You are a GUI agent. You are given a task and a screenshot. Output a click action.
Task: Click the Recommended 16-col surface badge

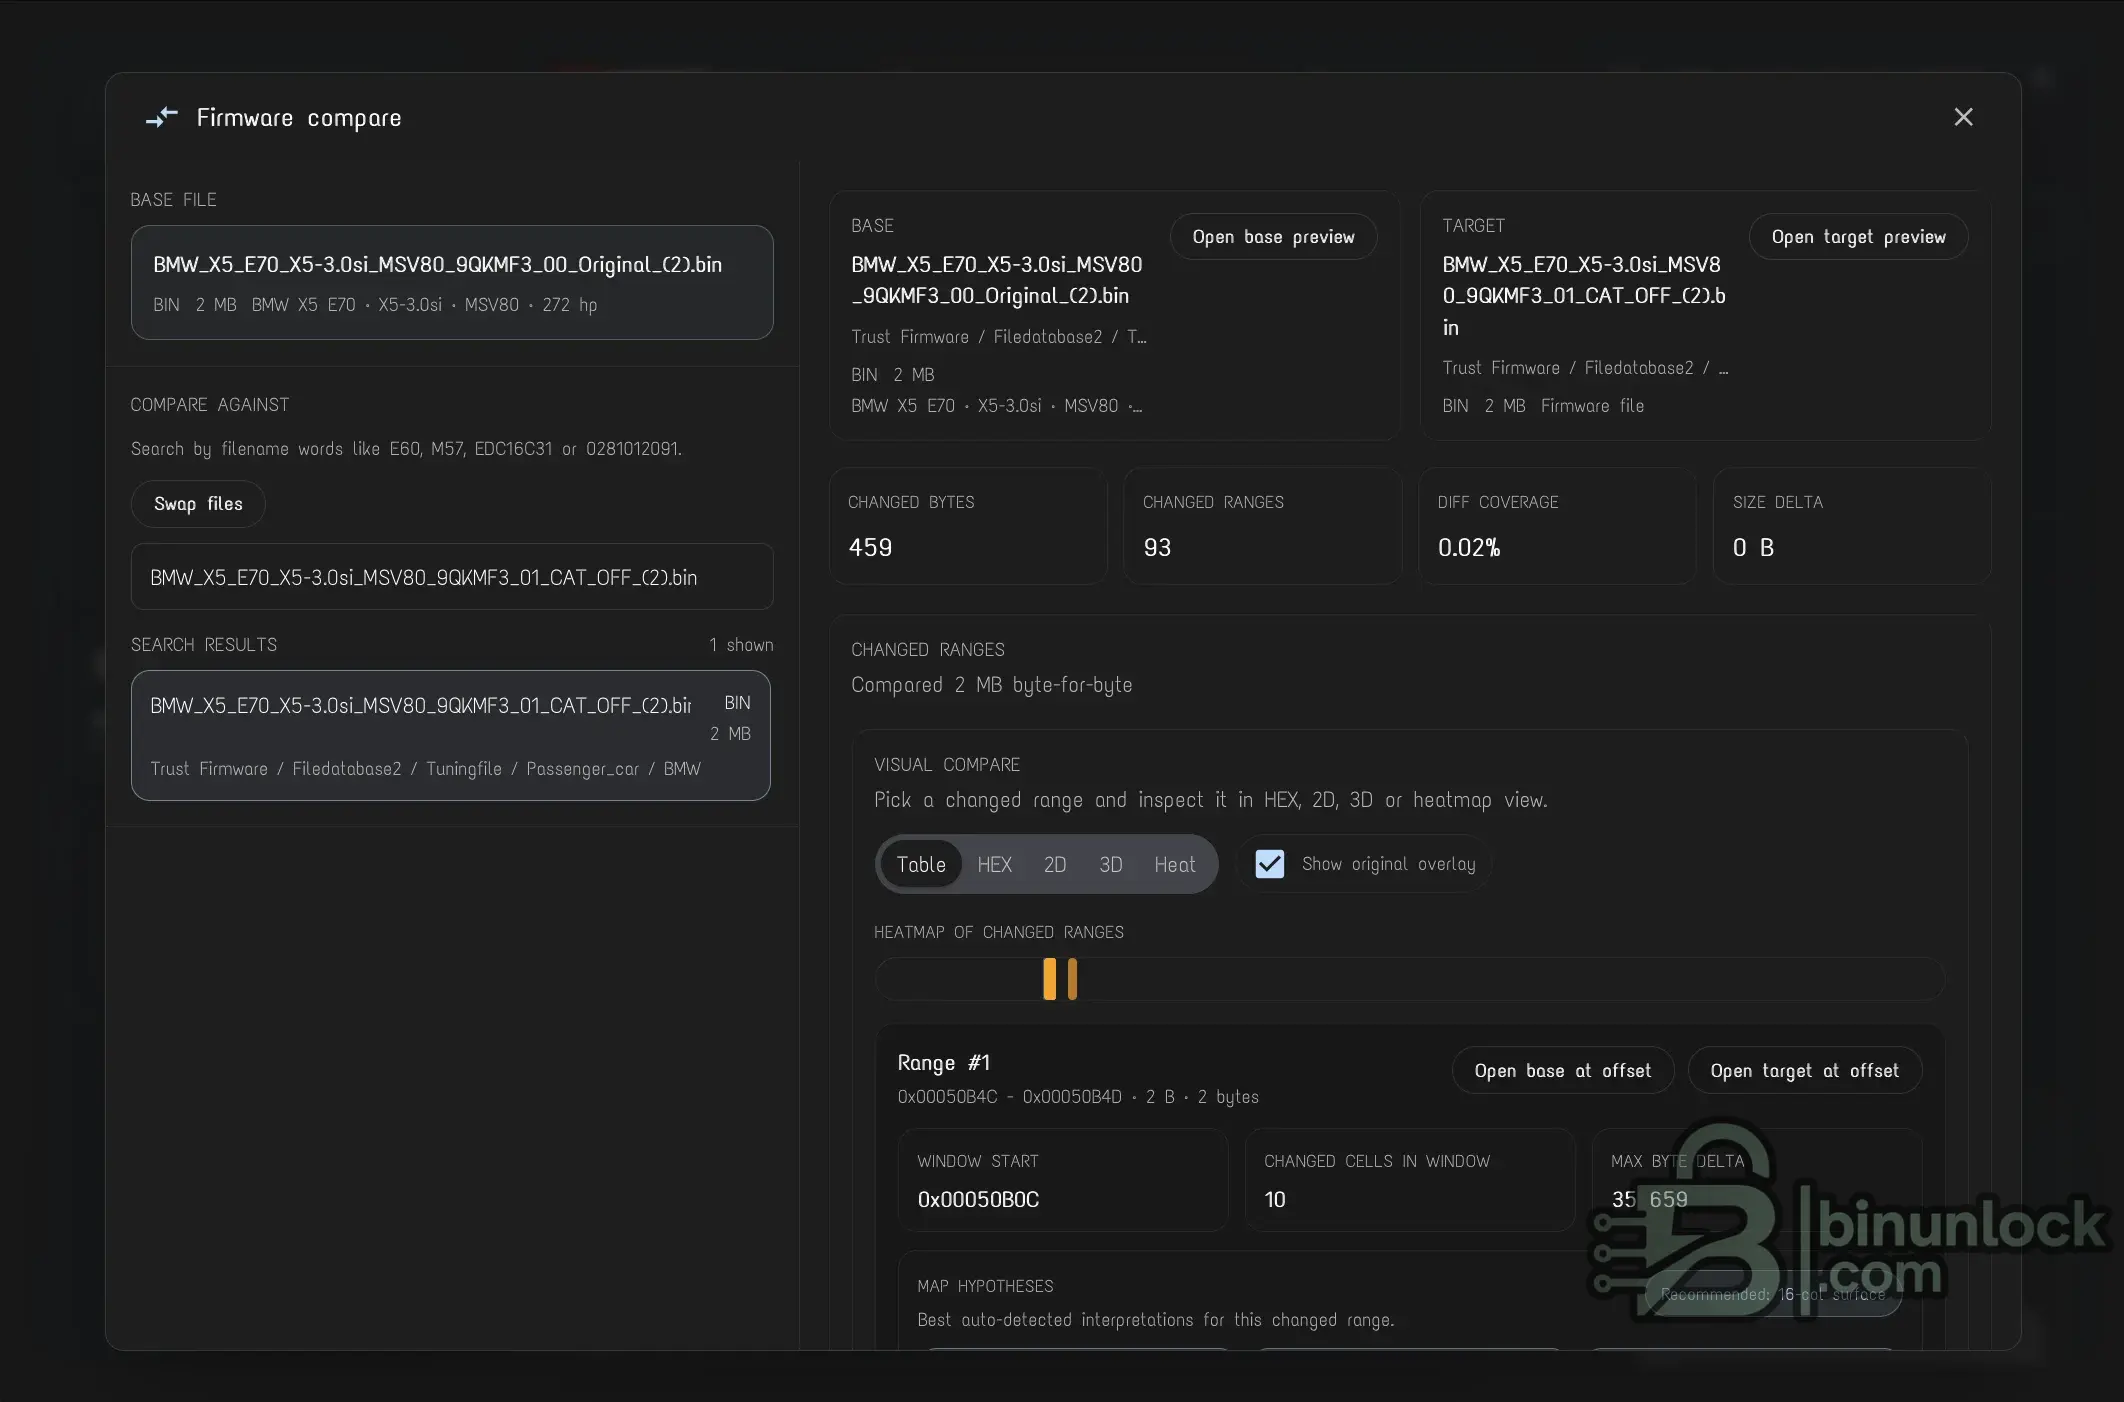1772,1294
